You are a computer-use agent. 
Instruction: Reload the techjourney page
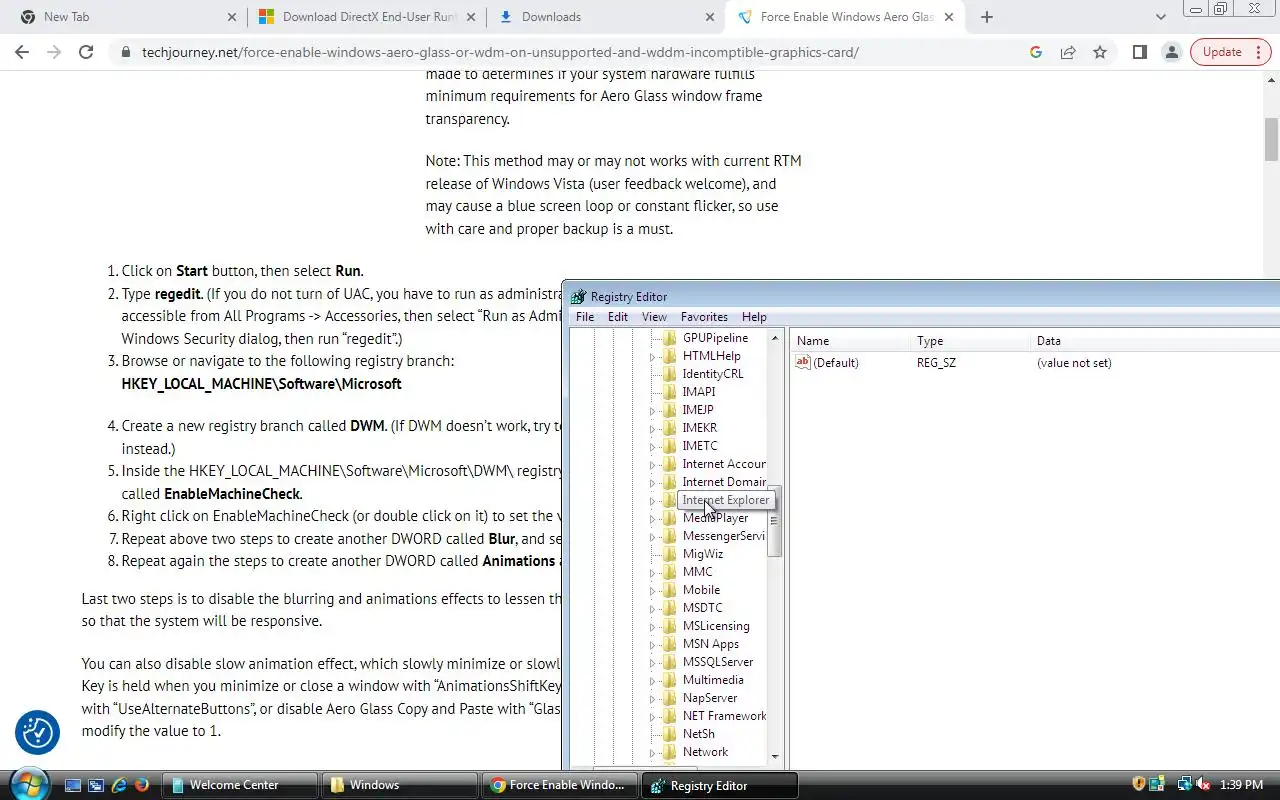(x=86, y=52)
